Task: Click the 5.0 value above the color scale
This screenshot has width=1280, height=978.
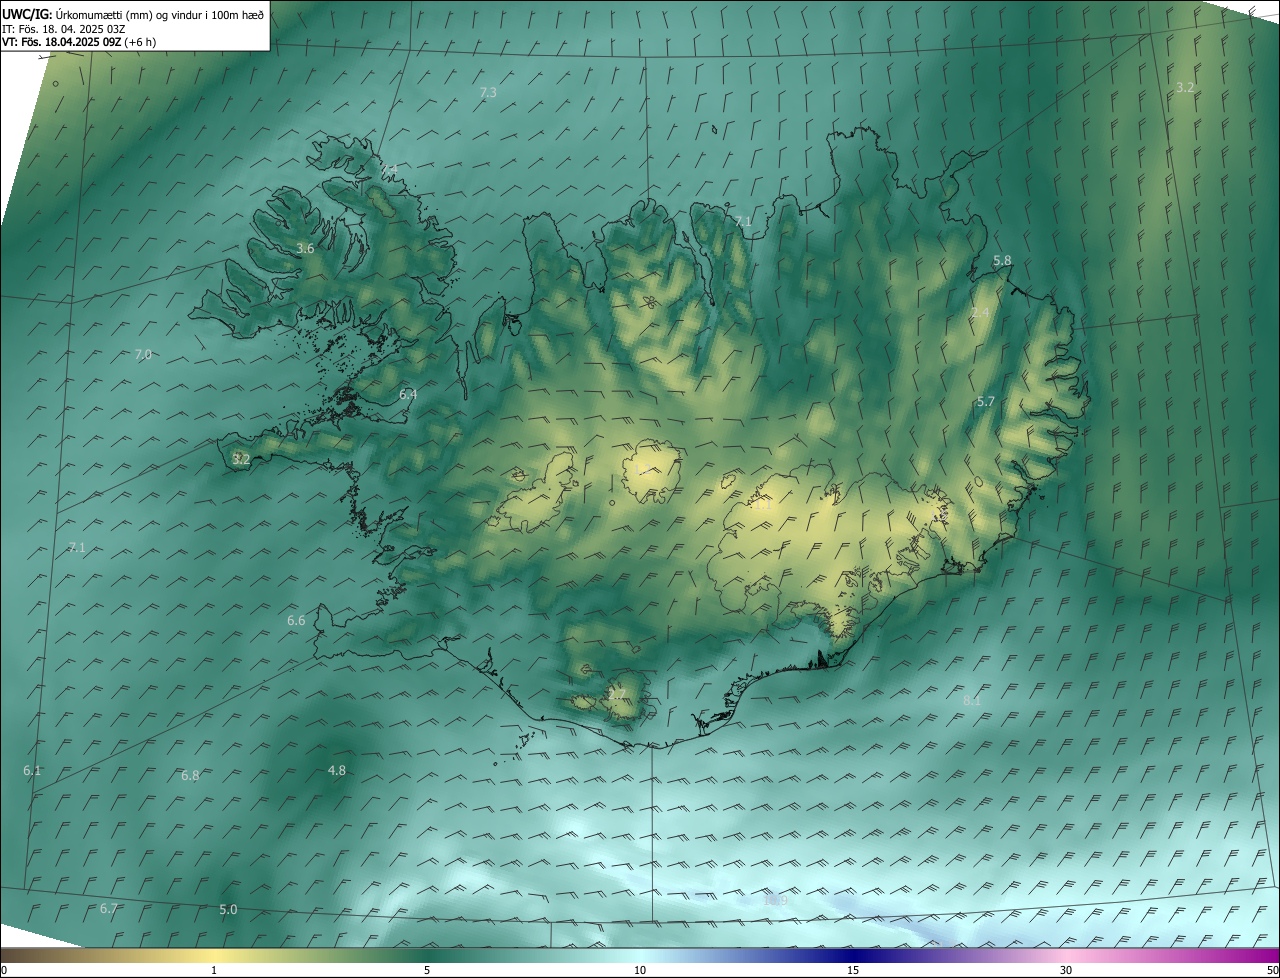Action: coord(228,909)
